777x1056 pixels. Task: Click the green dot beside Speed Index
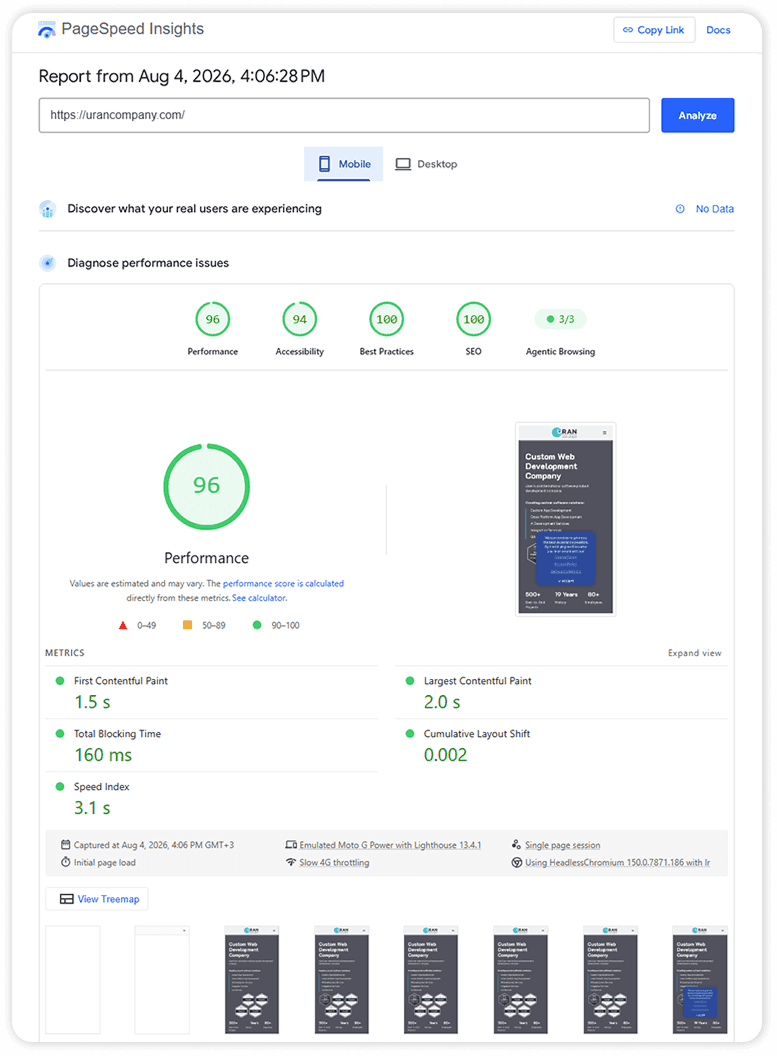60,787
